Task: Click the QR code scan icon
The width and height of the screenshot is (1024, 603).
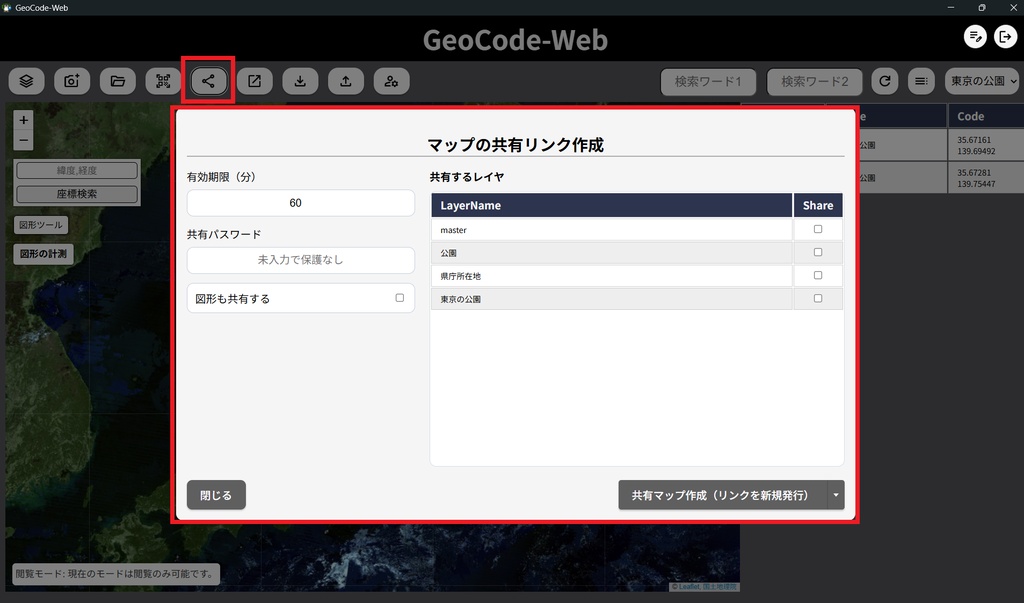Action: click(x=163, y=81)
